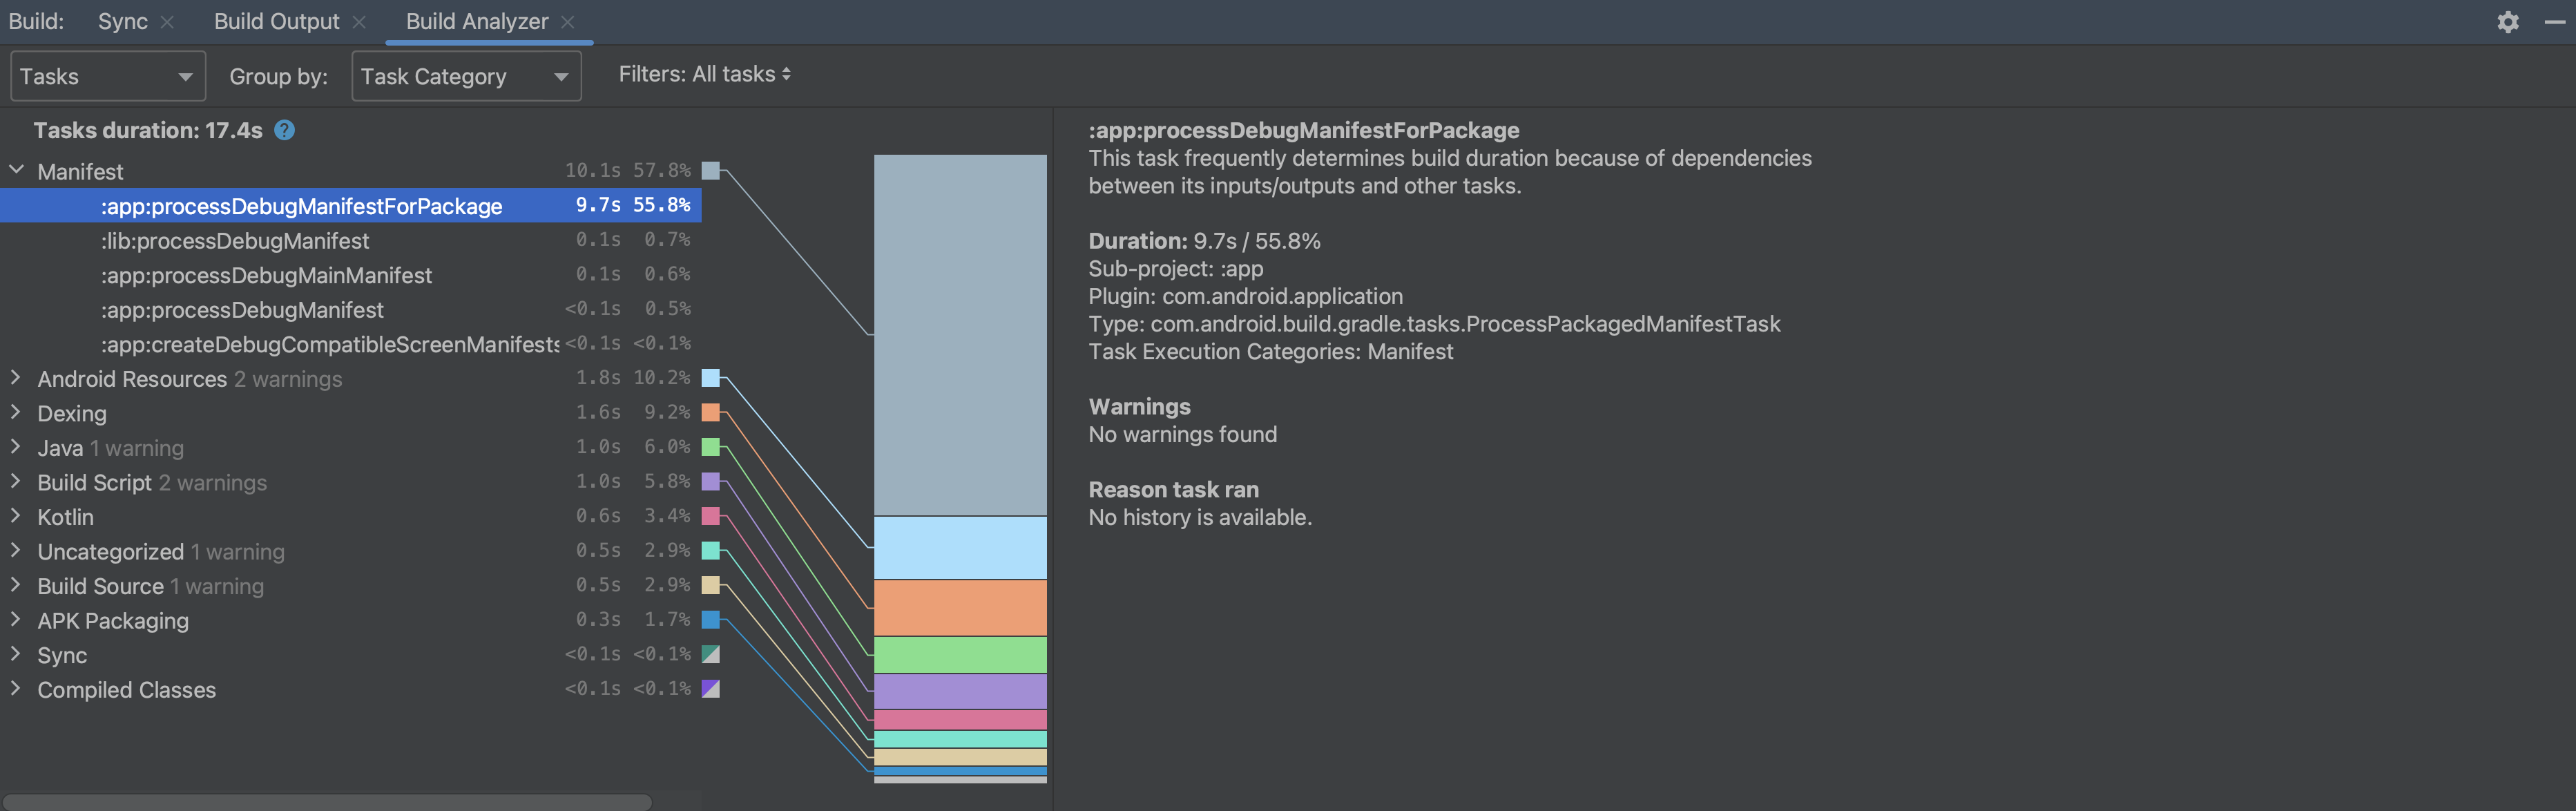Open the Tasks view dropdown

(x=107, y=77)
